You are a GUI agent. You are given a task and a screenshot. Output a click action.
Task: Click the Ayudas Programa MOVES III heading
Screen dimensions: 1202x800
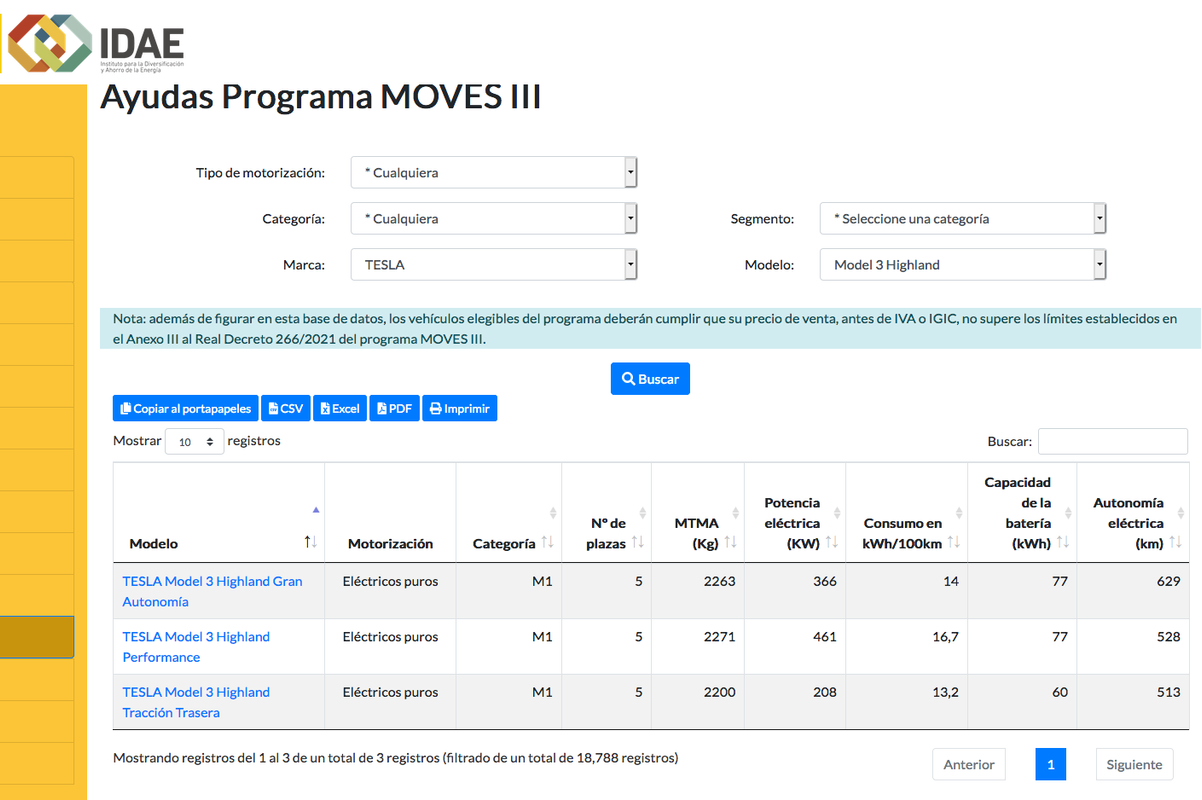(321, 97)
